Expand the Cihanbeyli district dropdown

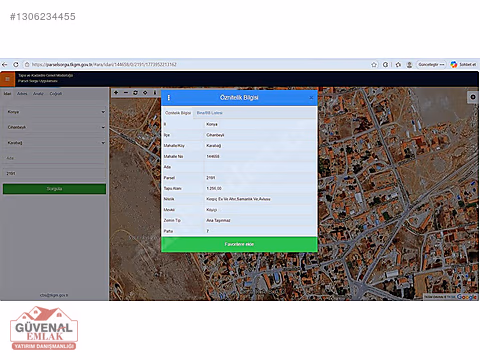coord(55,127)
